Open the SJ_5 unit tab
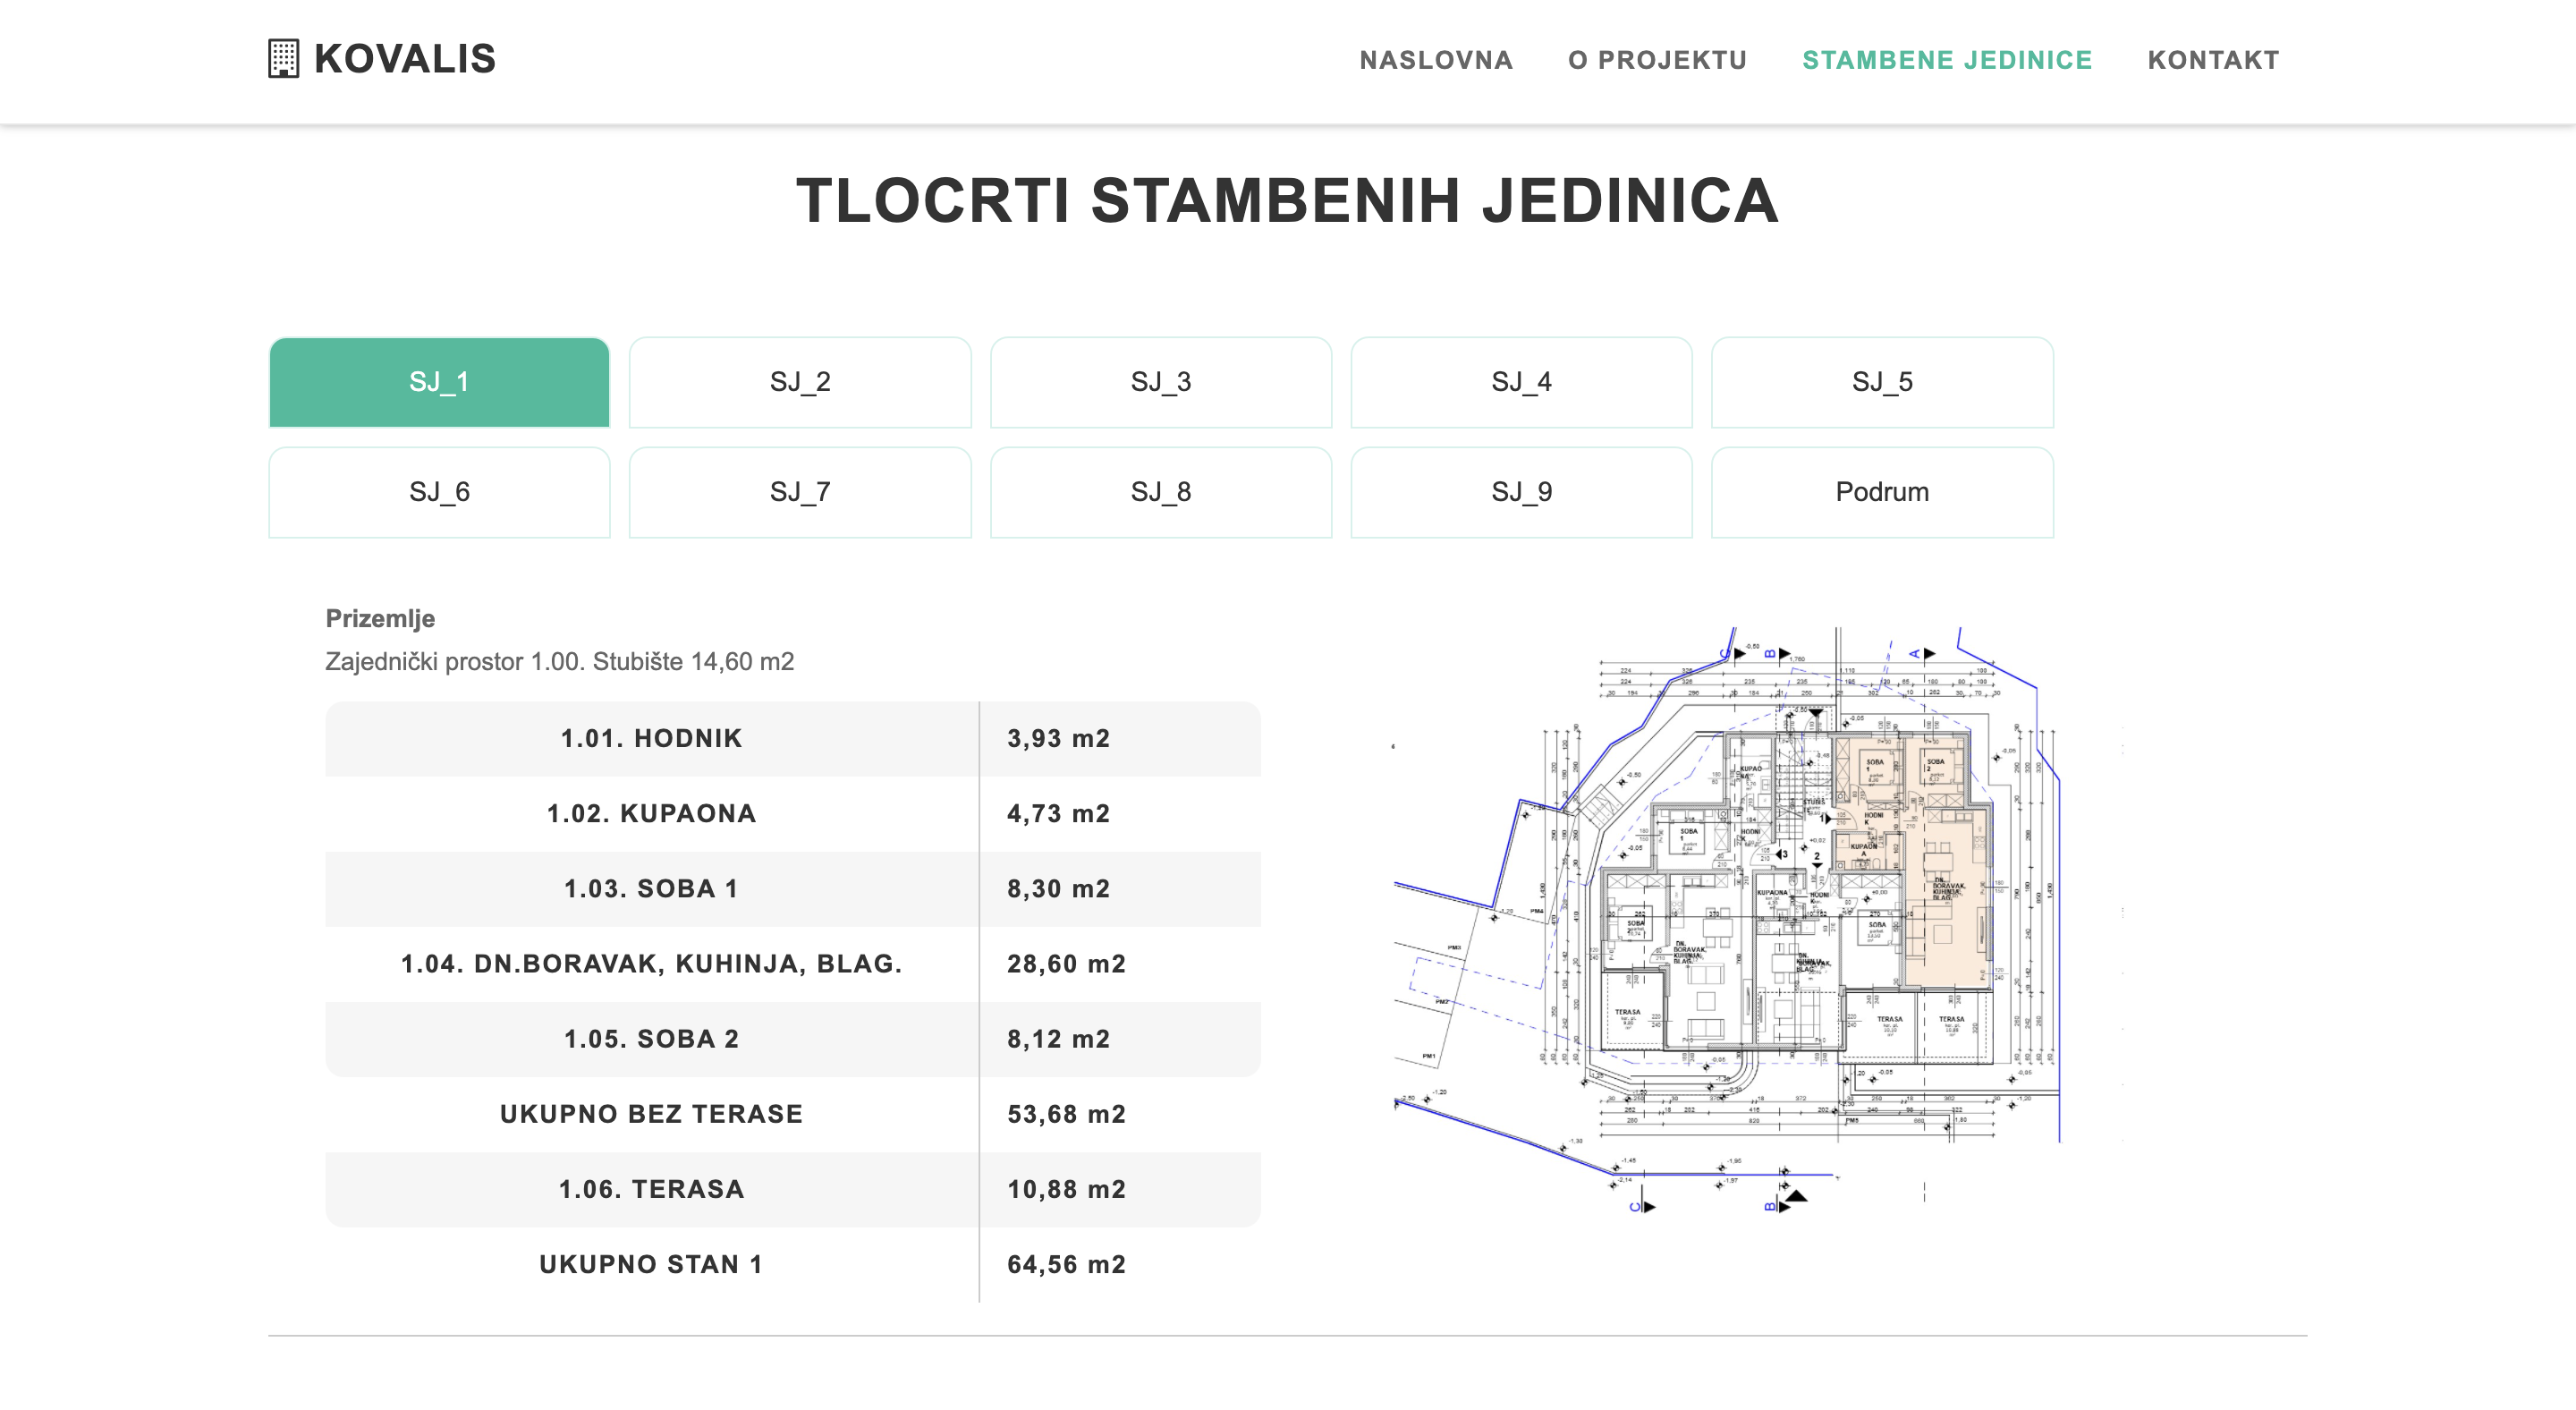Viewport: 2576px width, 1410px height. pyautogui.click(x=1882, y=382)
